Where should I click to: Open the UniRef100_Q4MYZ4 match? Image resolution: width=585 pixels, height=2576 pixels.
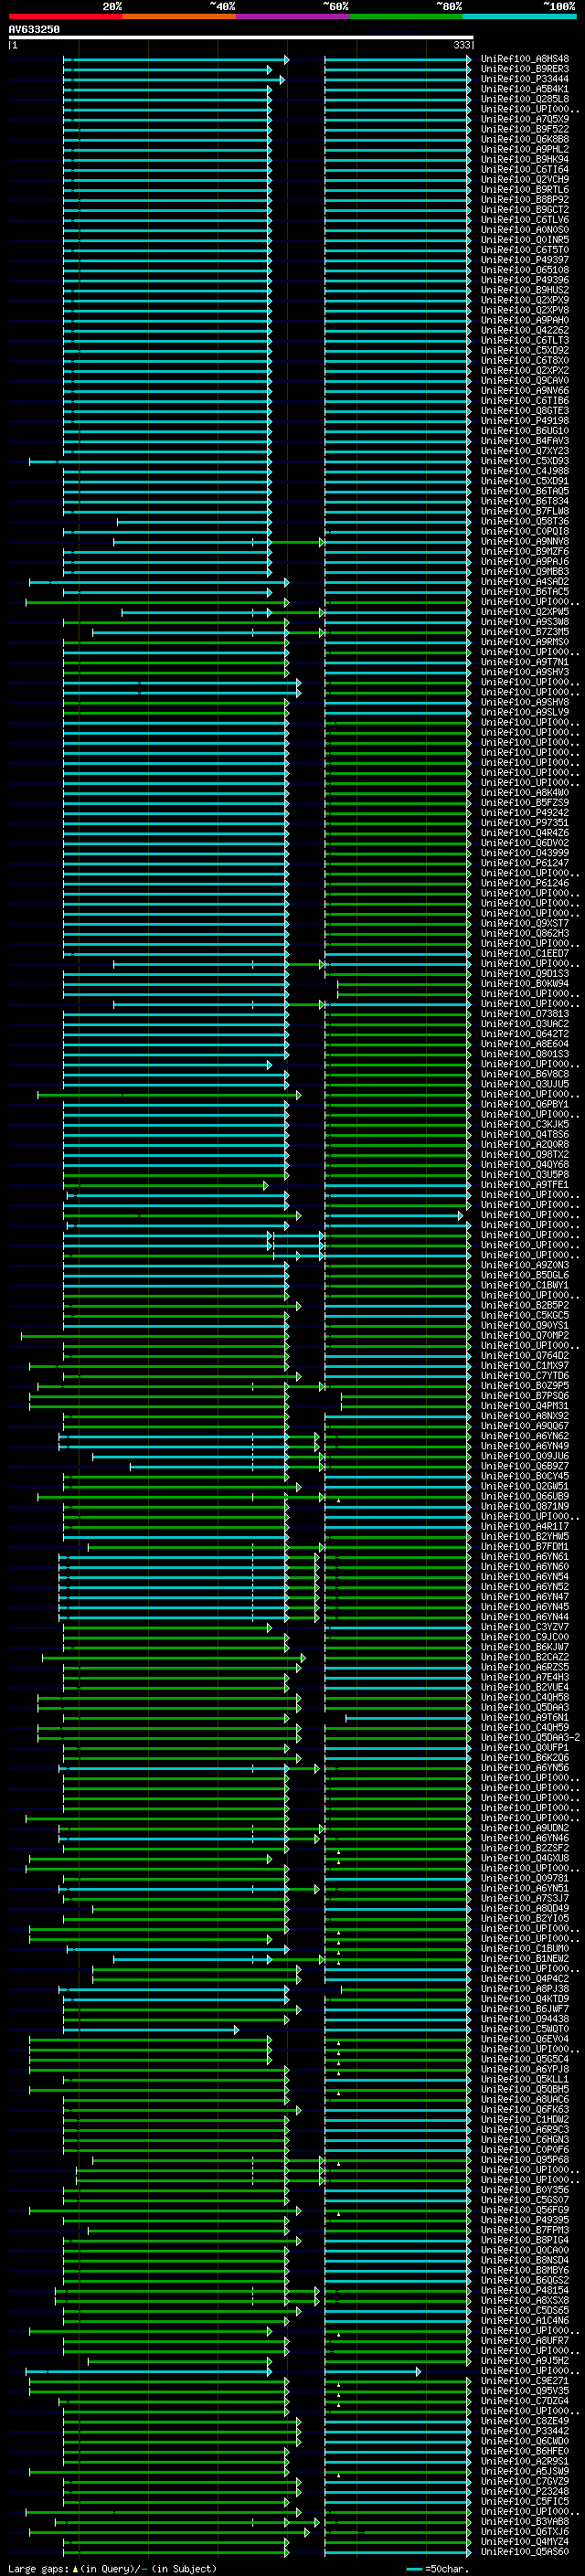coord(525,2541)
